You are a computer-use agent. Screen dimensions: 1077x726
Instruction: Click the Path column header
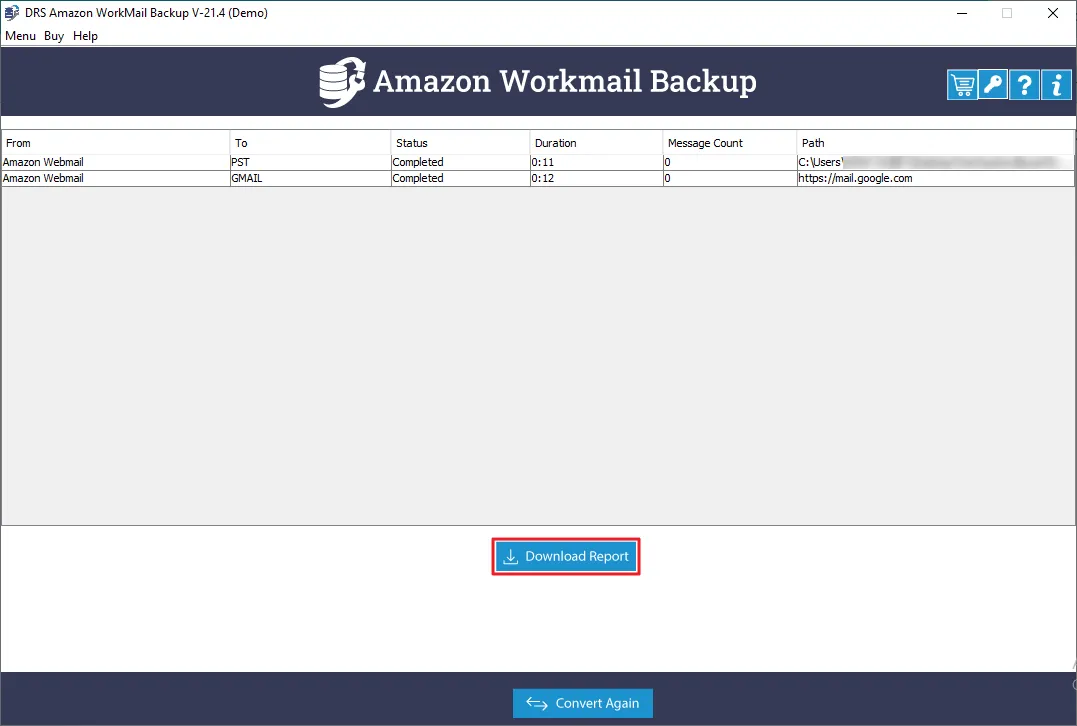(935, 143)
